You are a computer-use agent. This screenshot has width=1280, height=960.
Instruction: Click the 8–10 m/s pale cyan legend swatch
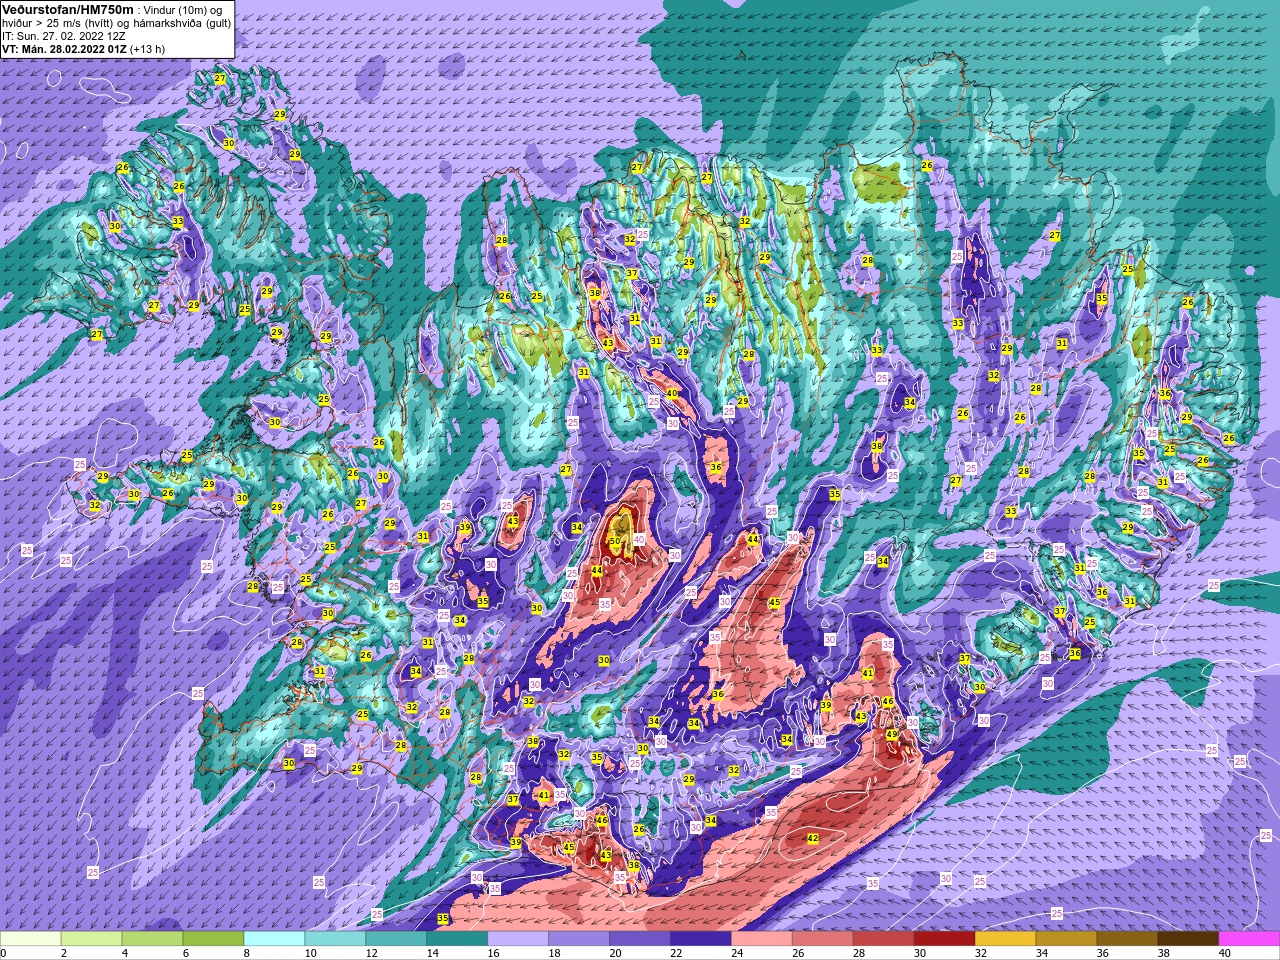[x=275, y=939]
